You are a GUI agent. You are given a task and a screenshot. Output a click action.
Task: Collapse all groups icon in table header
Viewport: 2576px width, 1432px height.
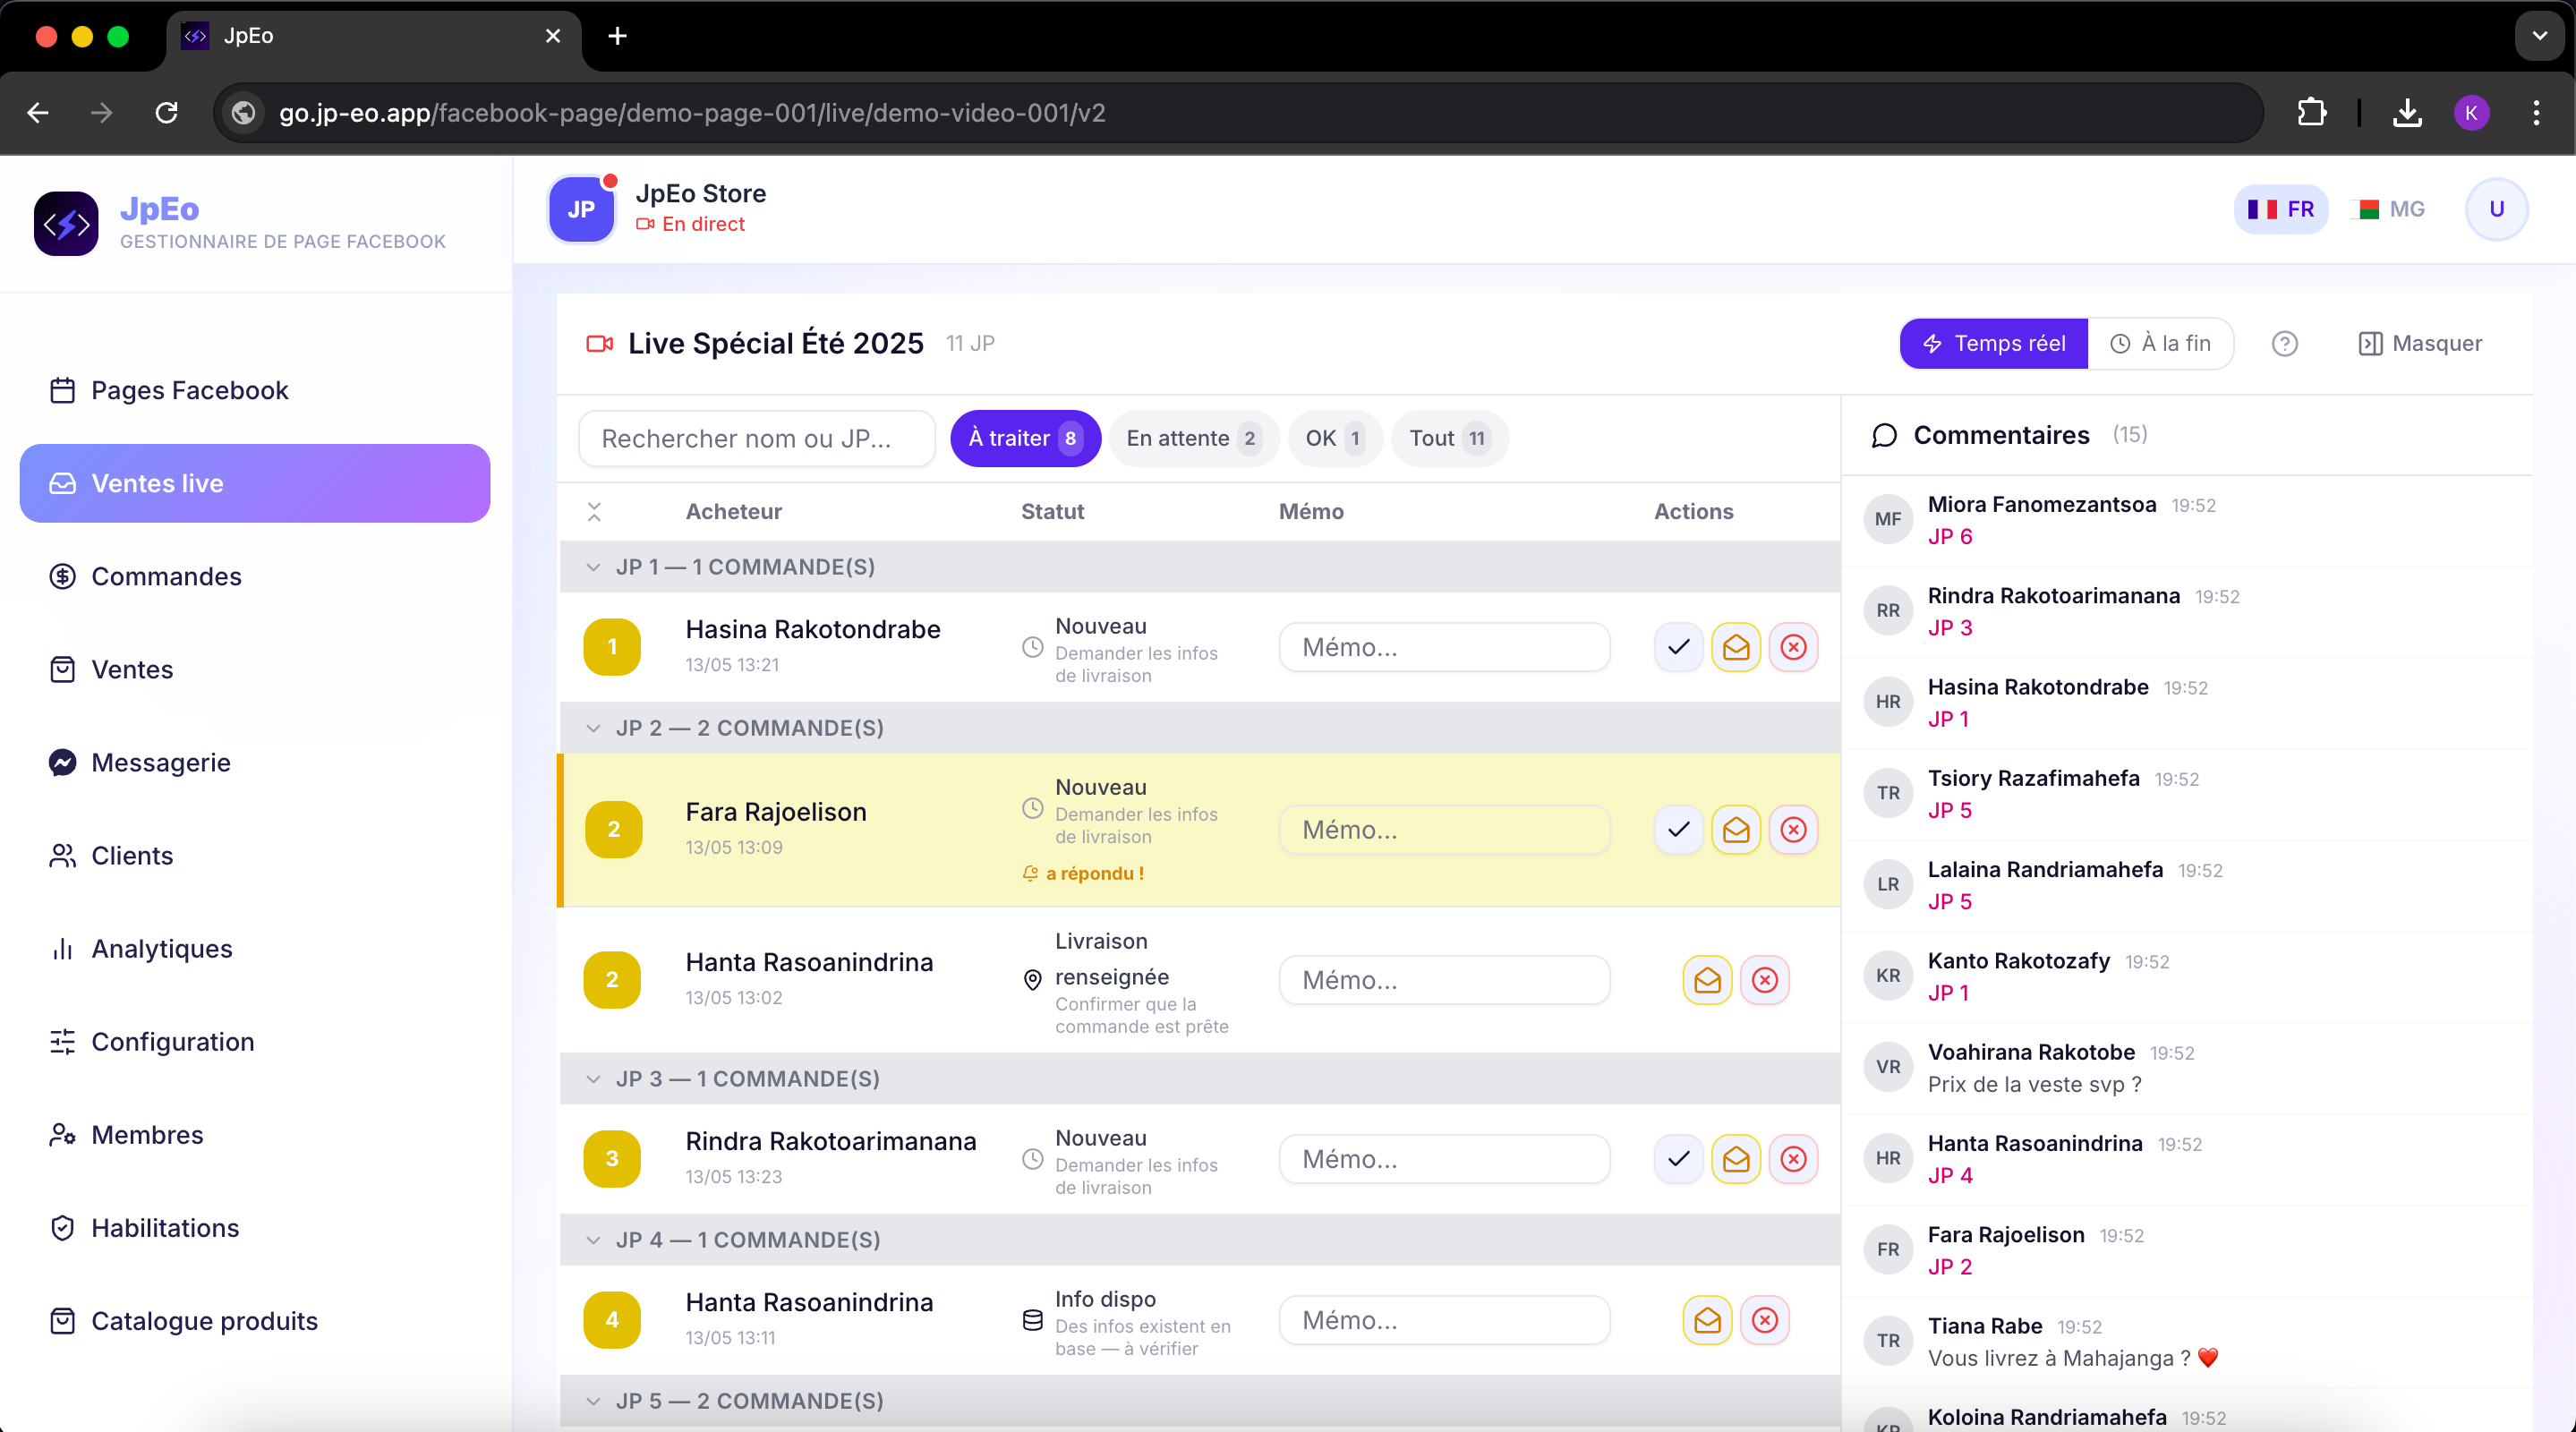point(594,511)
